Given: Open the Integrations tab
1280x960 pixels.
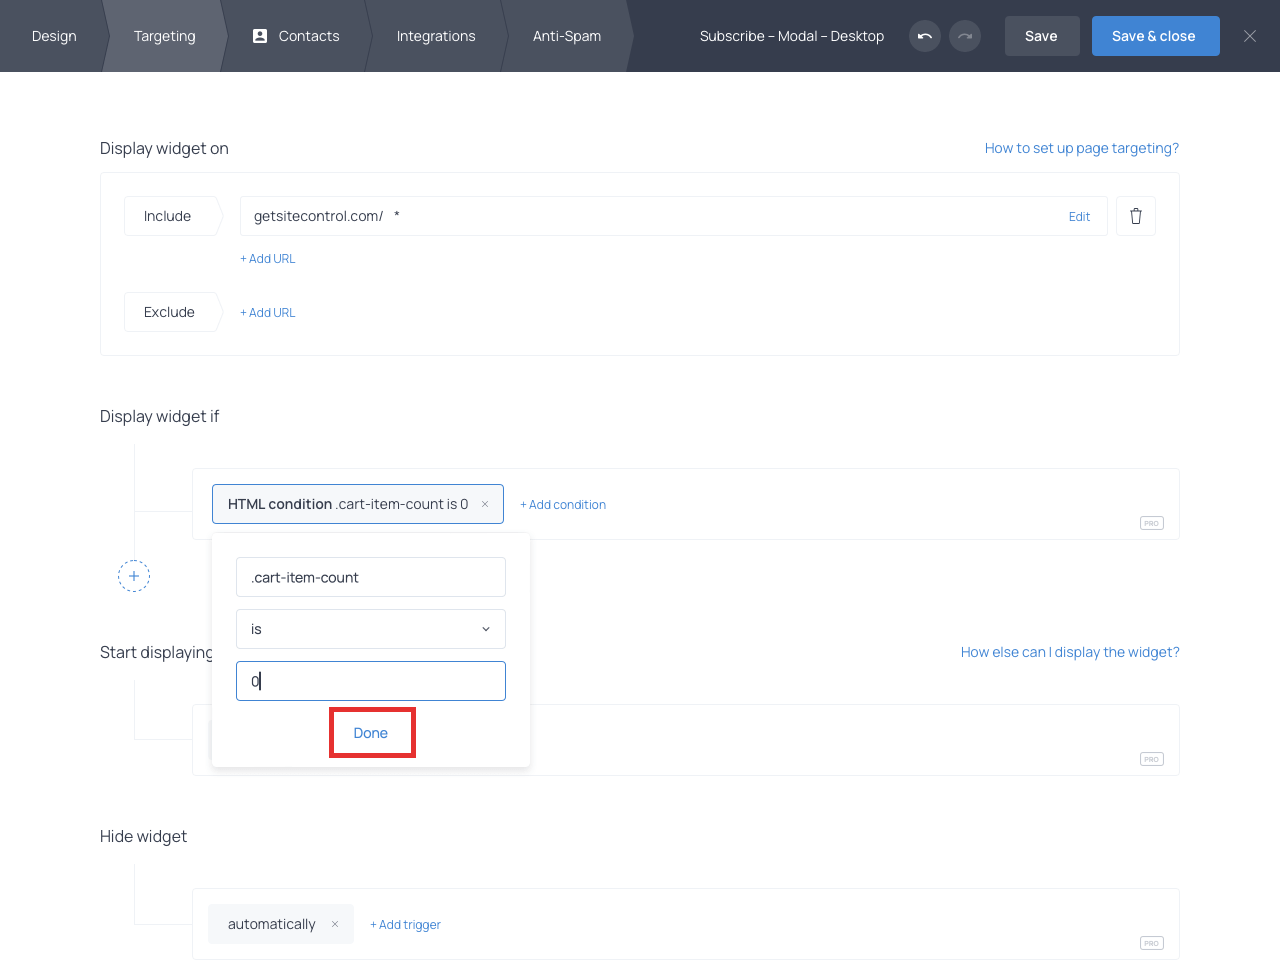Looking at the screenshot, I should 436,36.
